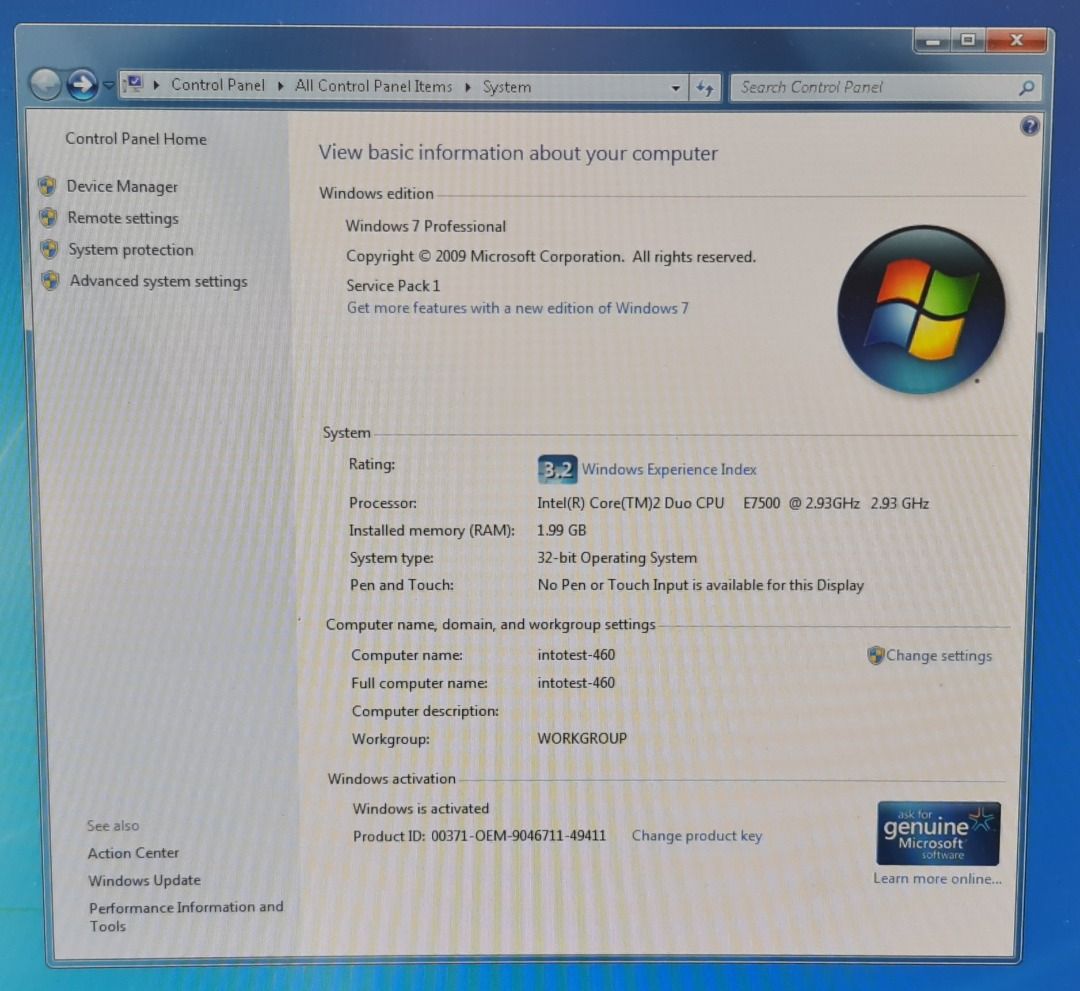Open Action Center from See also section

coord(133,853)
